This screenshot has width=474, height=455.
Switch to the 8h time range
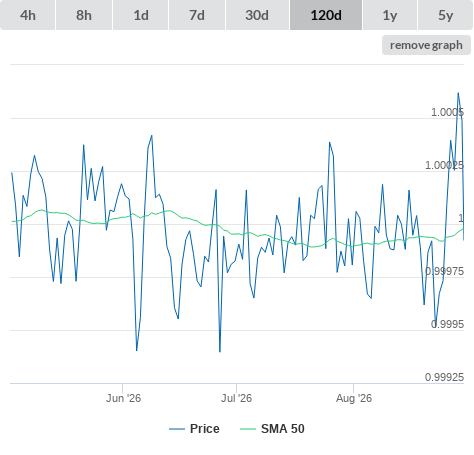coord(84,15)
